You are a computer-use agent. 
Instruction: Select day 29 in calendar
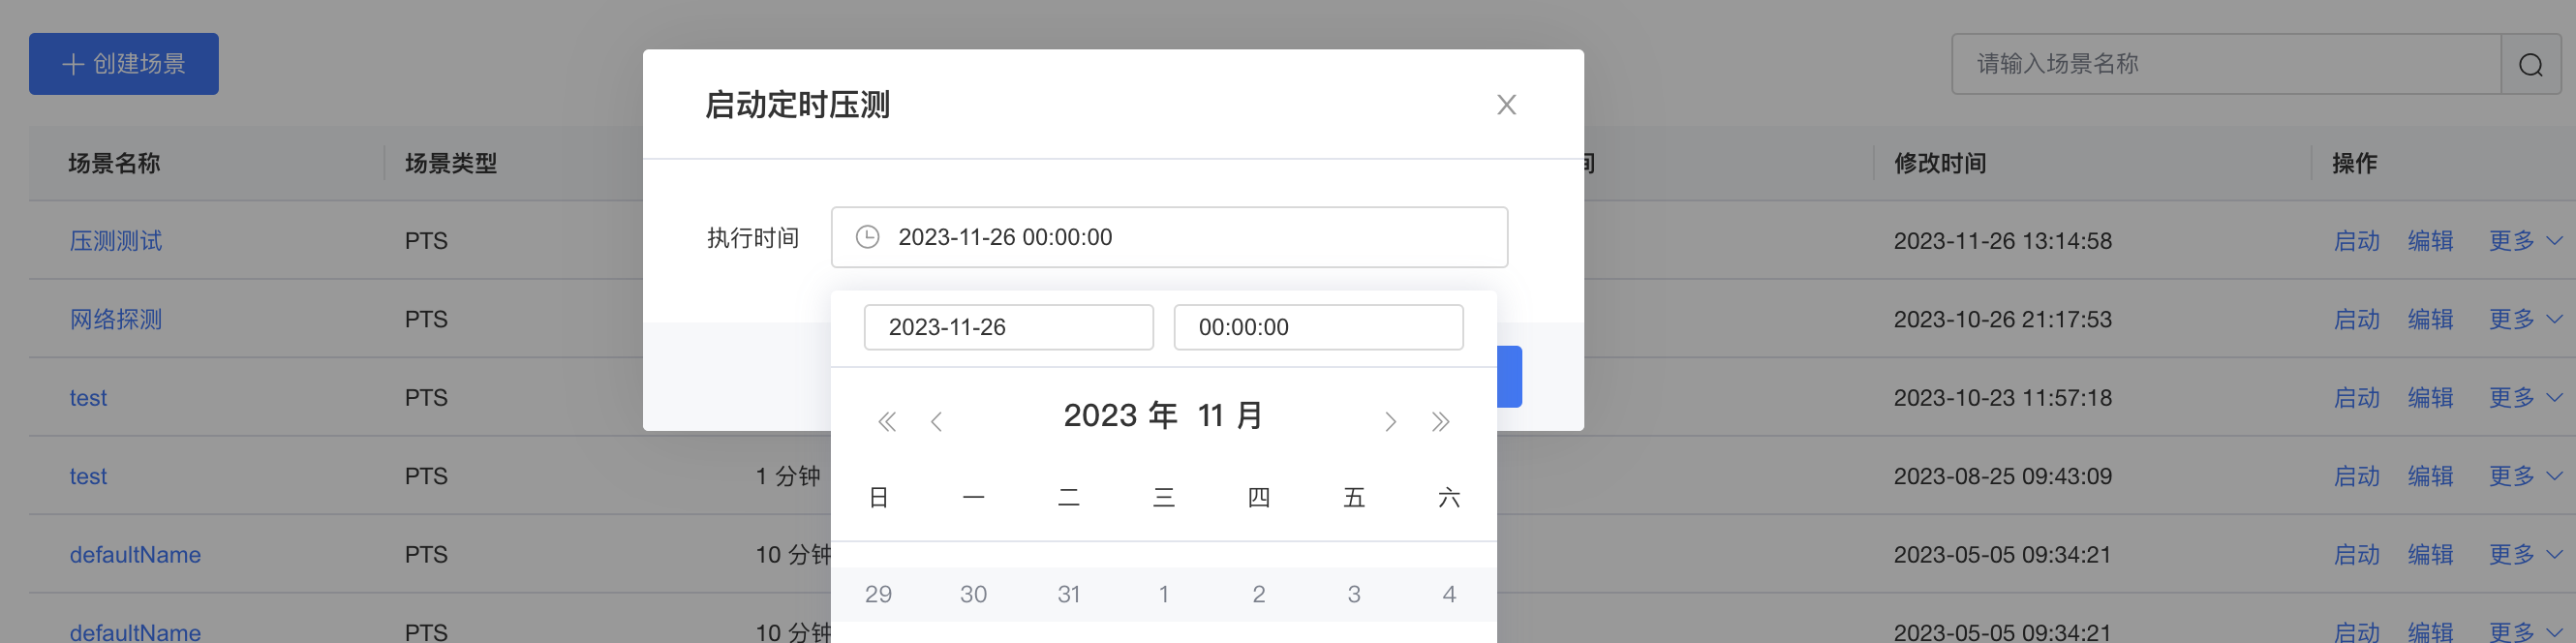[x=878, y=594]
